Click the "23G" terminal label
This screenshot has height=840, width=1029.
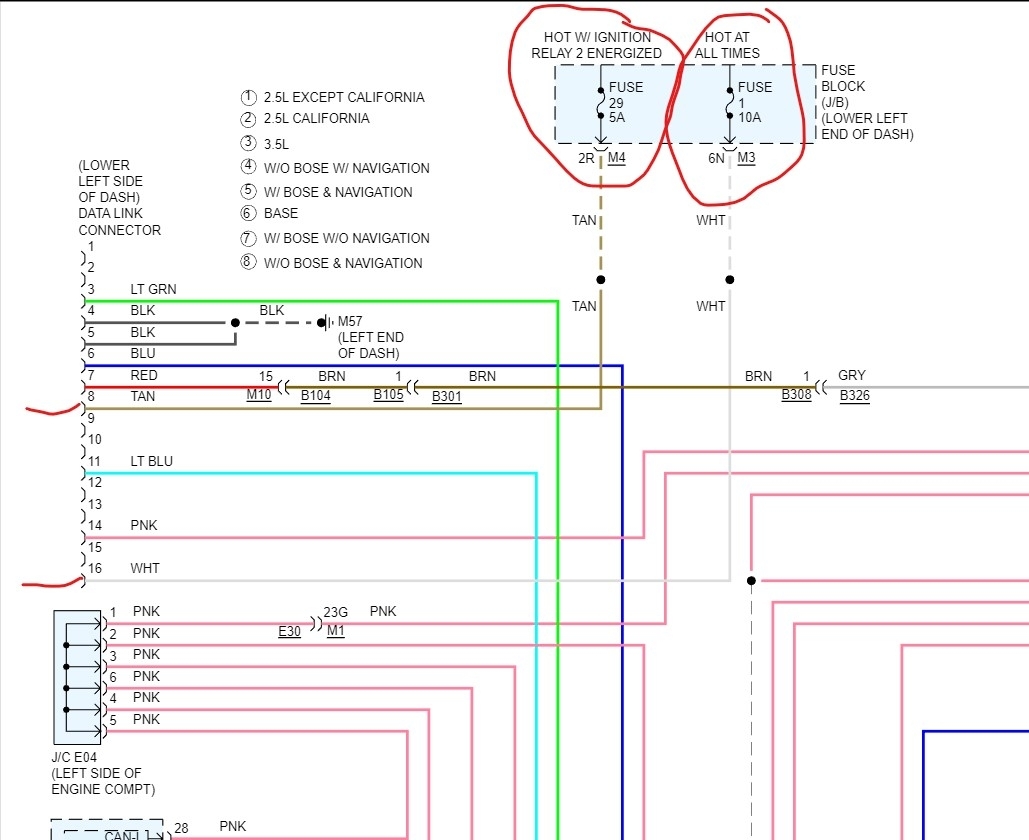coord(335,612)
